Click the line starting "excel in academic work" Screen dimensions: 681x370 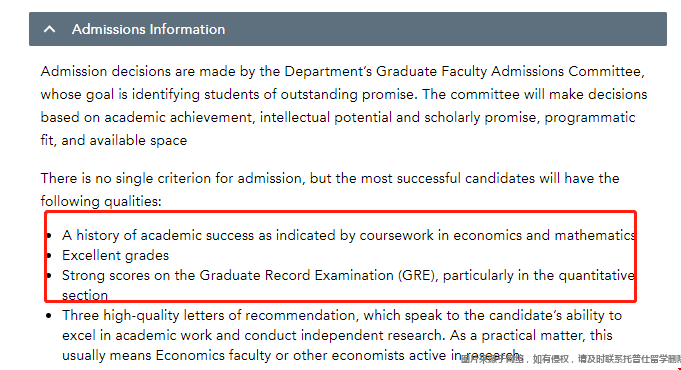pos(337,335)
